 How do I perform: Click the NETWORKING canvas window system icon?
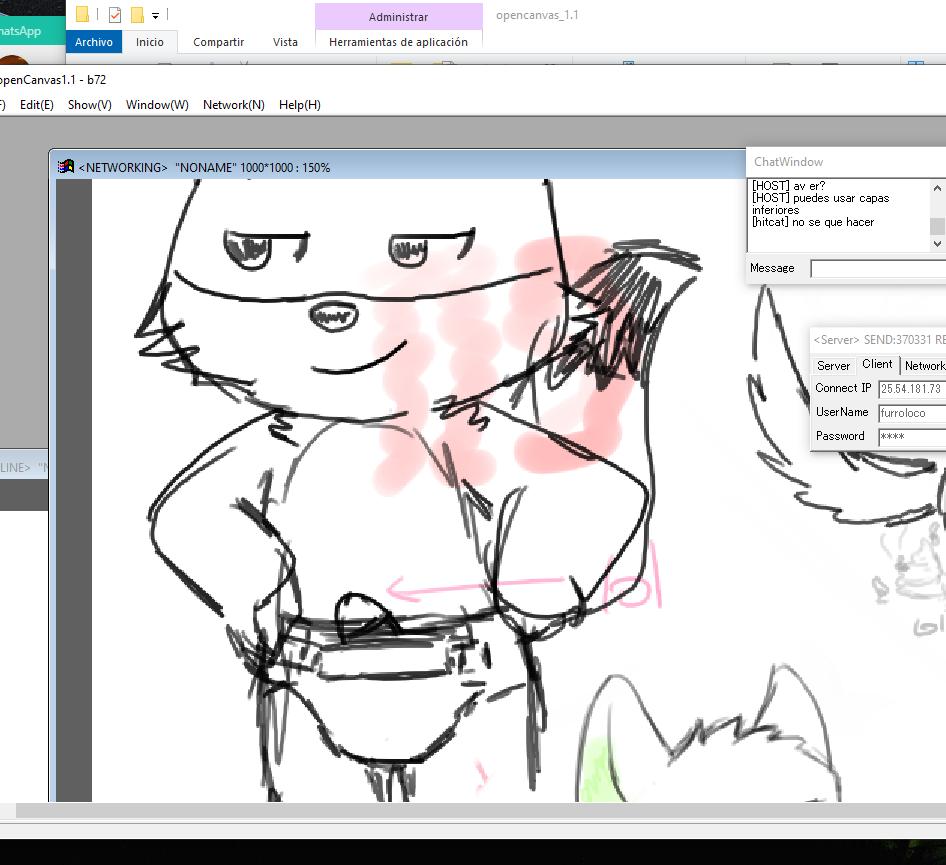click(x=66, y=167)
